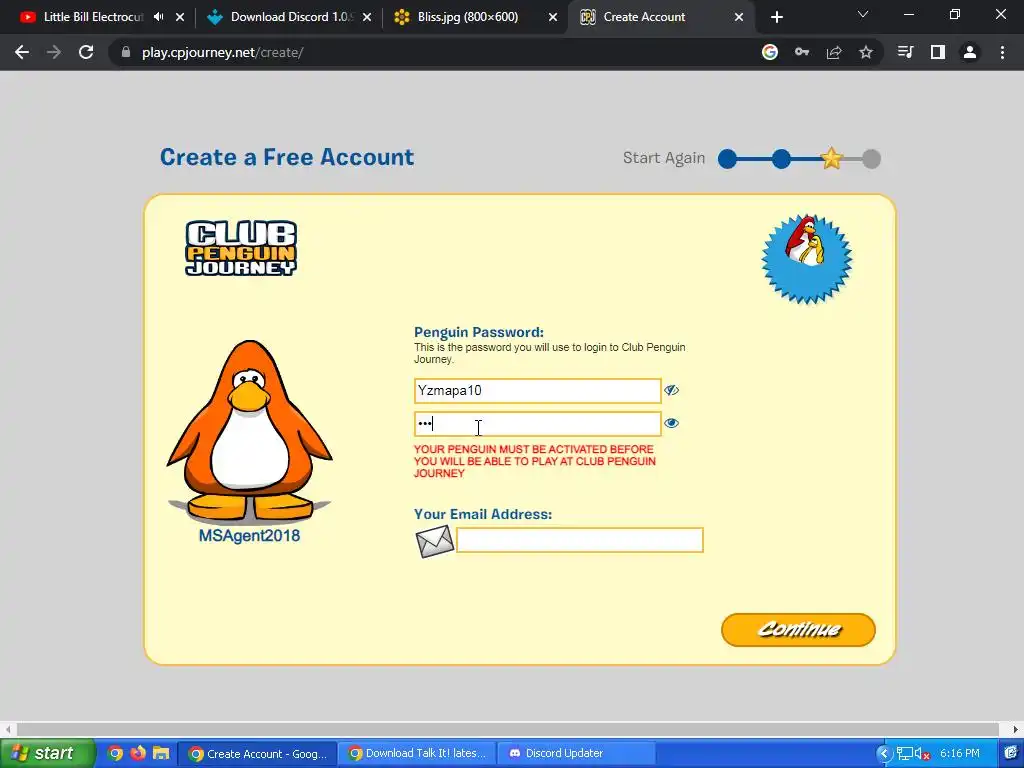Click the grey final progress step dot
Image resolution: width=1024 pixels, height=768 pixels.
point(871,159)
